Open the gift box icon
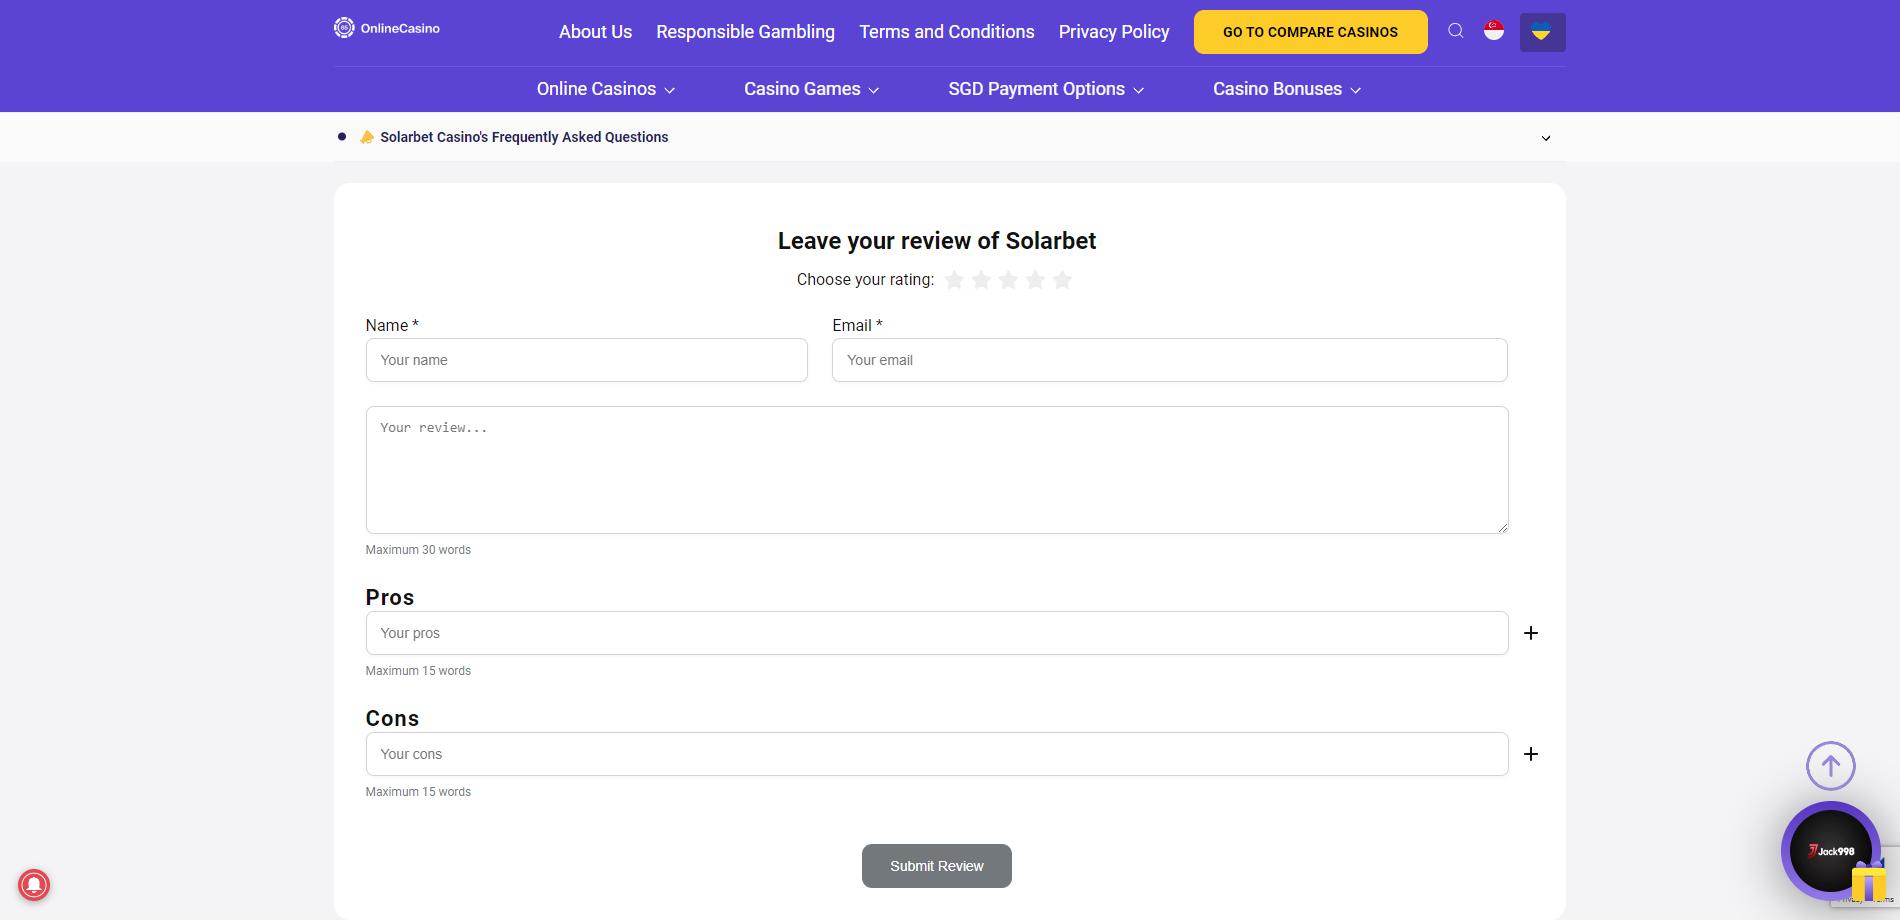The image size is (1900, 920). coord(1868,882)
